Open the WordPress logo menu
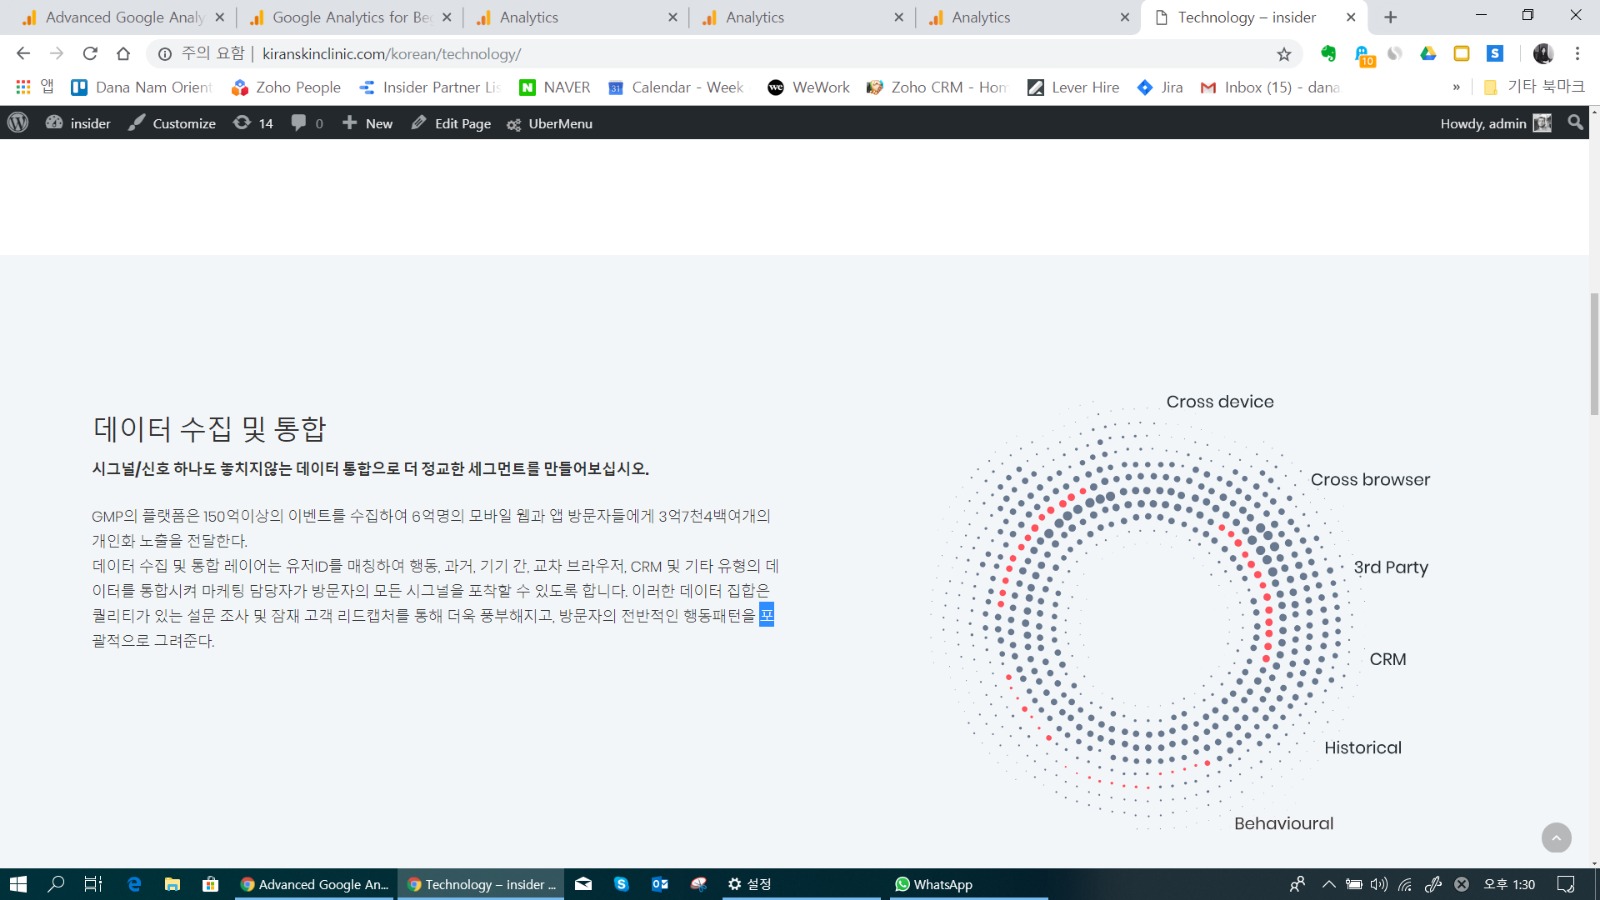 (18, 123)
